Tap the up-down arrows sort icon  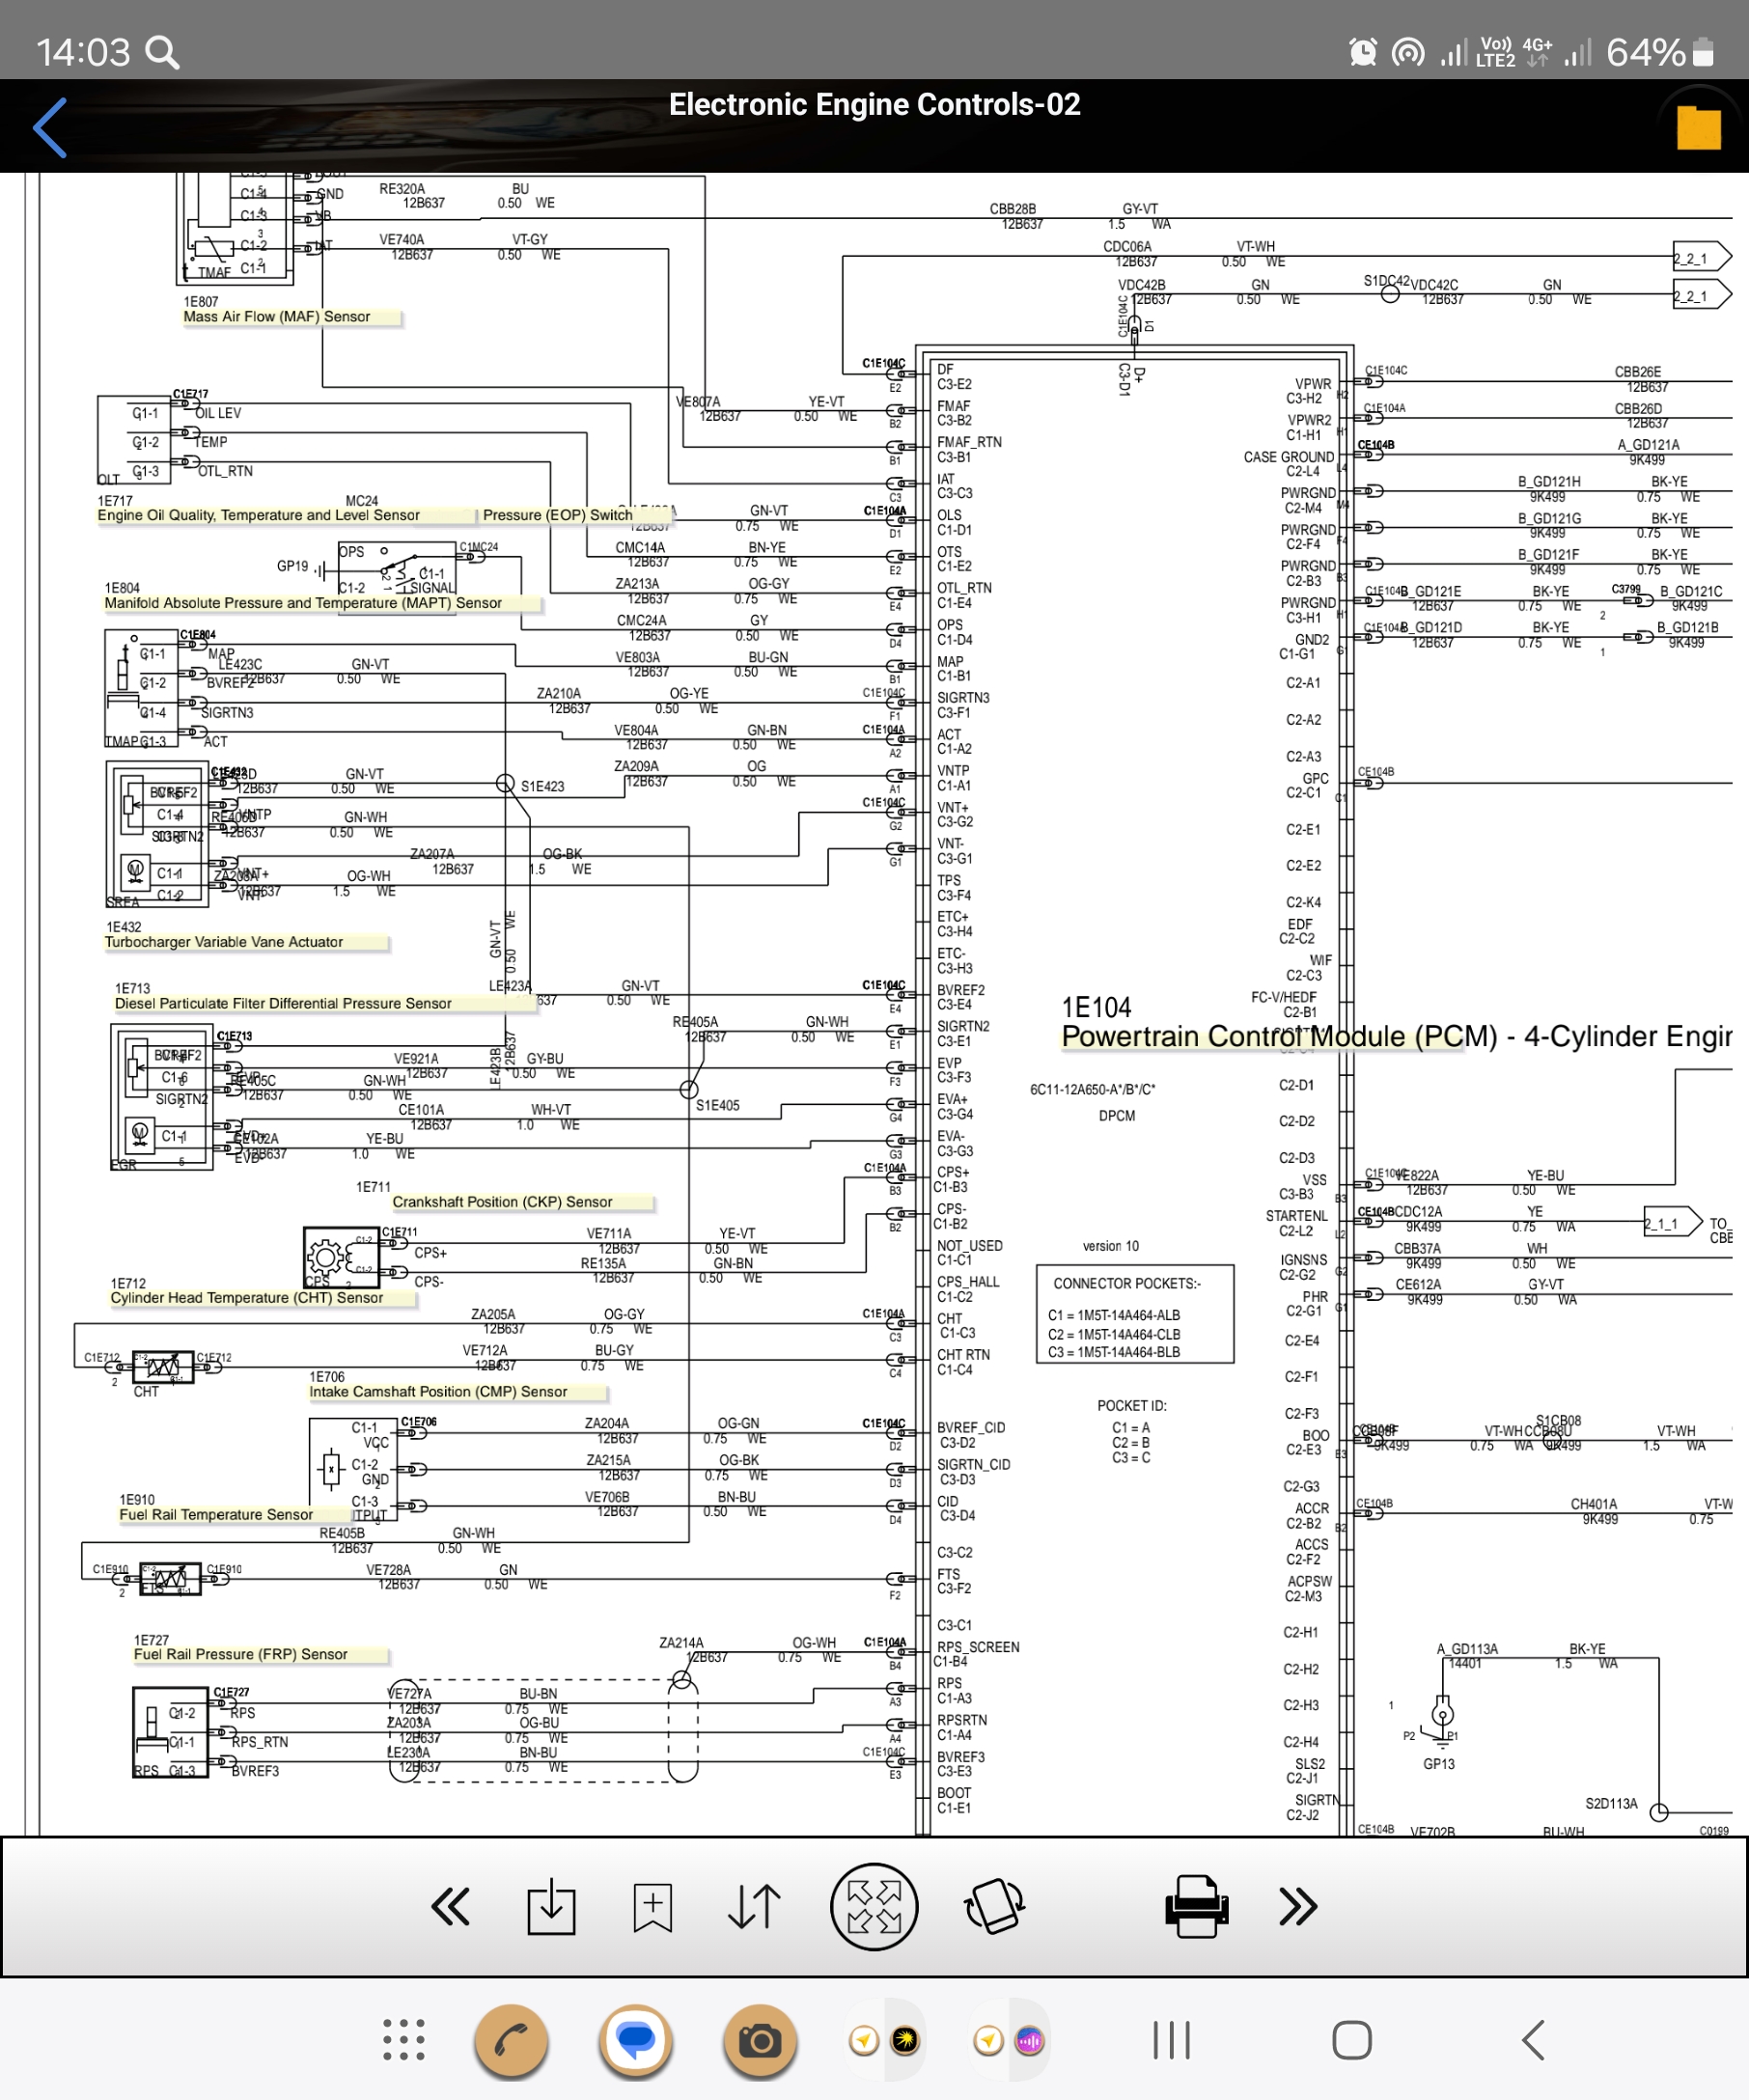click(754, 1906)
